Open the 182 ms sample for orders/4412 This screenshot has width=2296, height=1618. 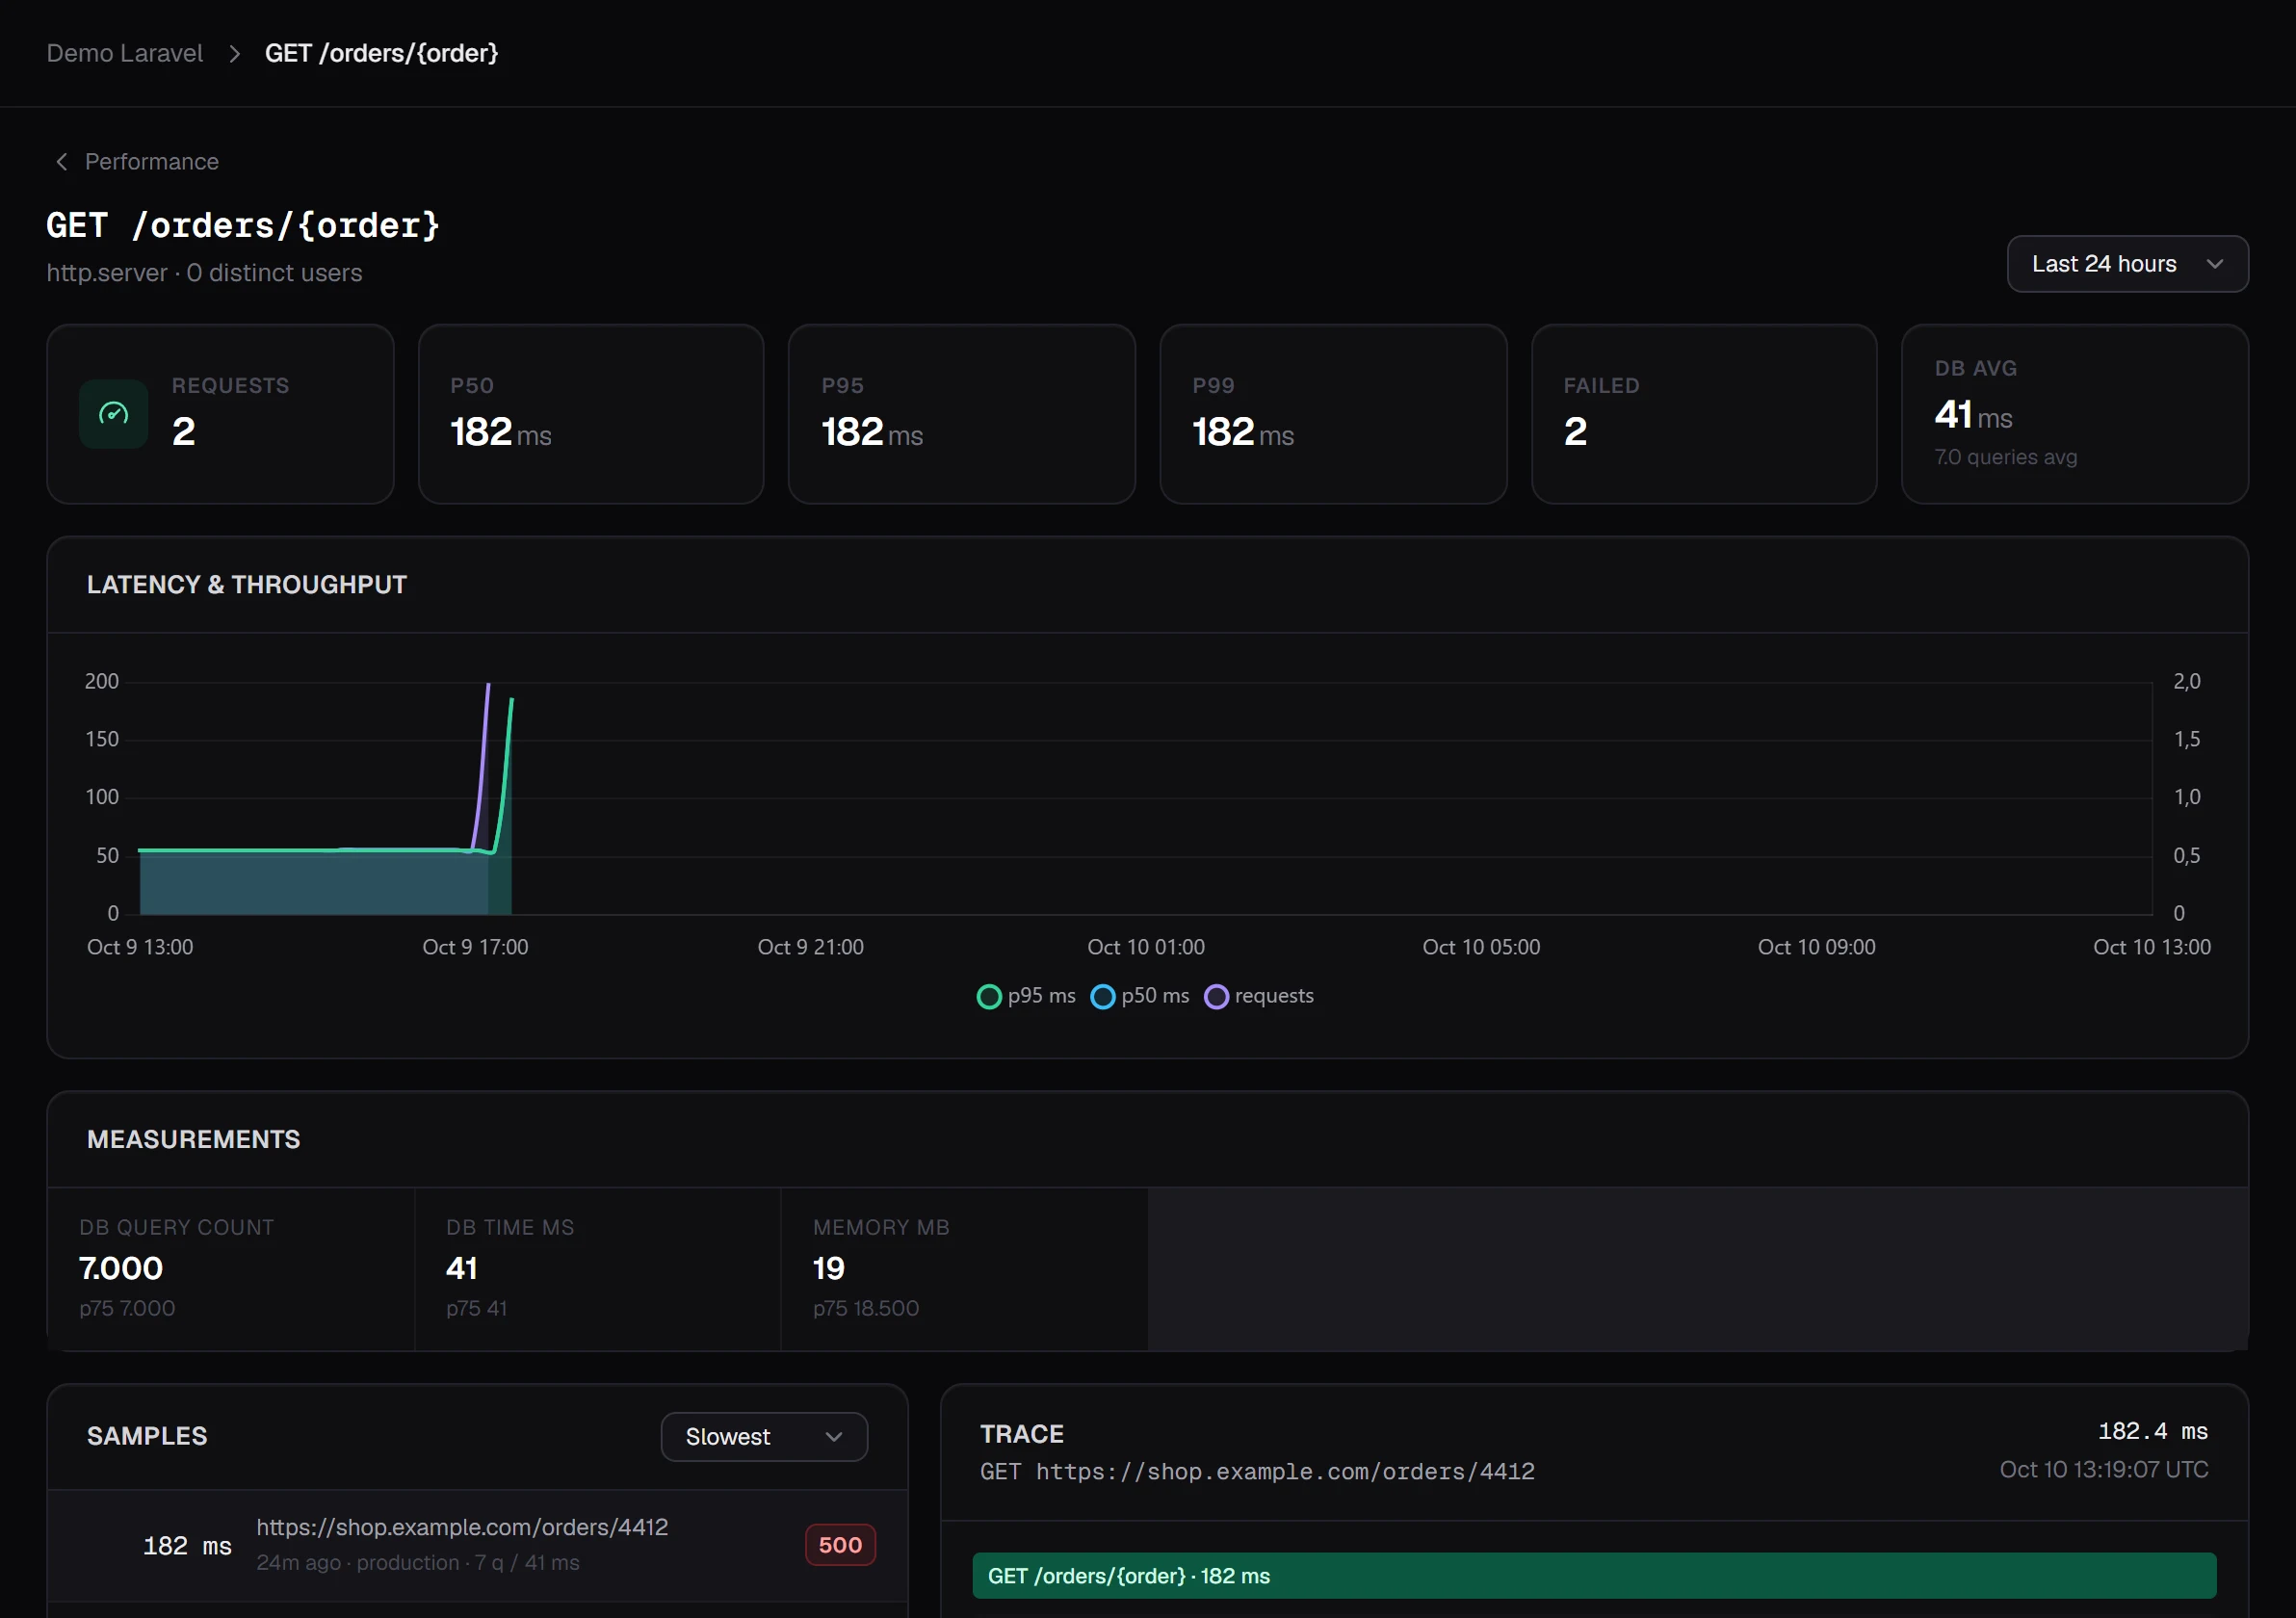click(478, 1546)
